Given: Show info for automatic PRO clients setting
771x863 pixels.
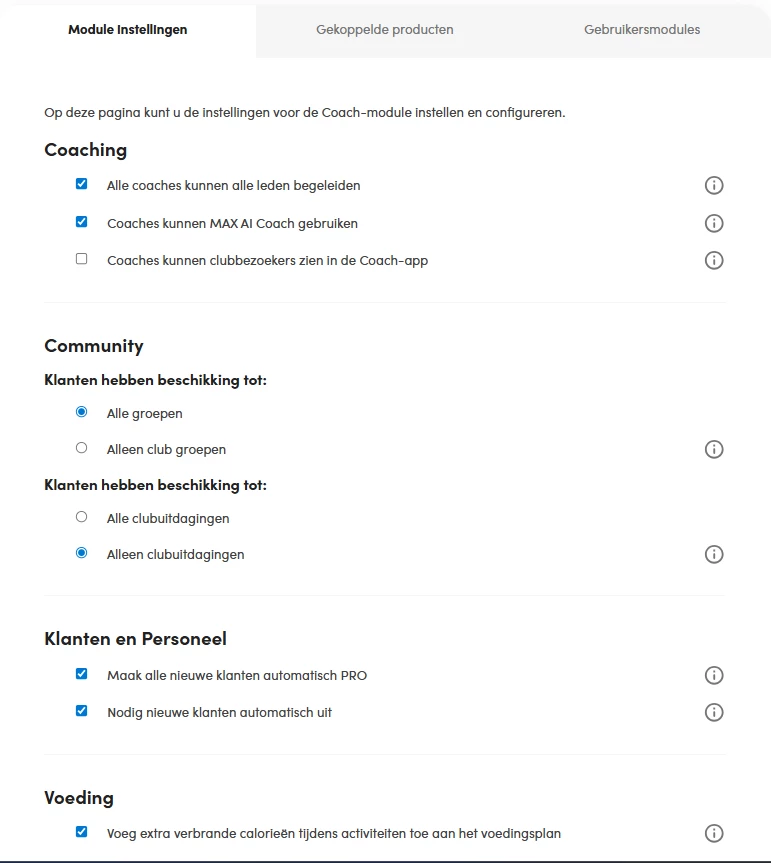Looking at the screenshot, I should coord(714,675).
